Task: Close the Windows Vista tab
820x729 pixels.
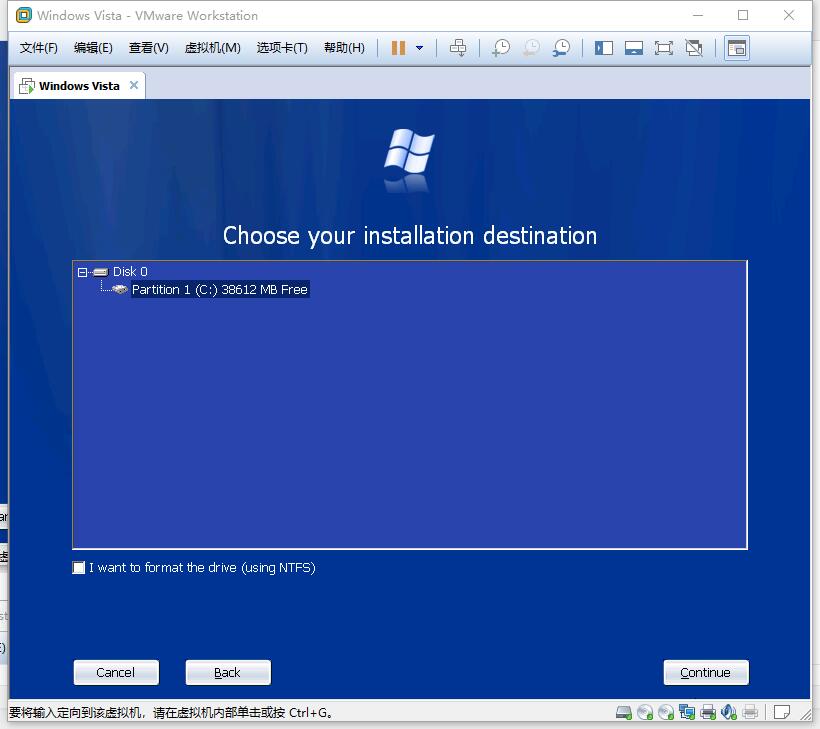Action: point(134,85)
